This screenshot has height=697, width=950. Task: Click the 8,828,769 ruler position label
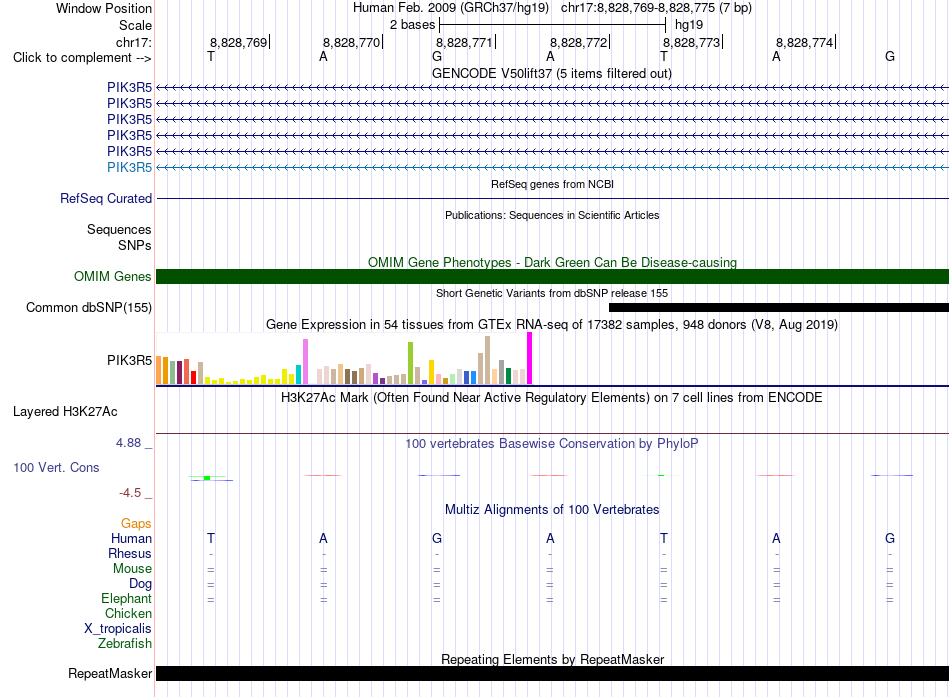coord(239,42)
